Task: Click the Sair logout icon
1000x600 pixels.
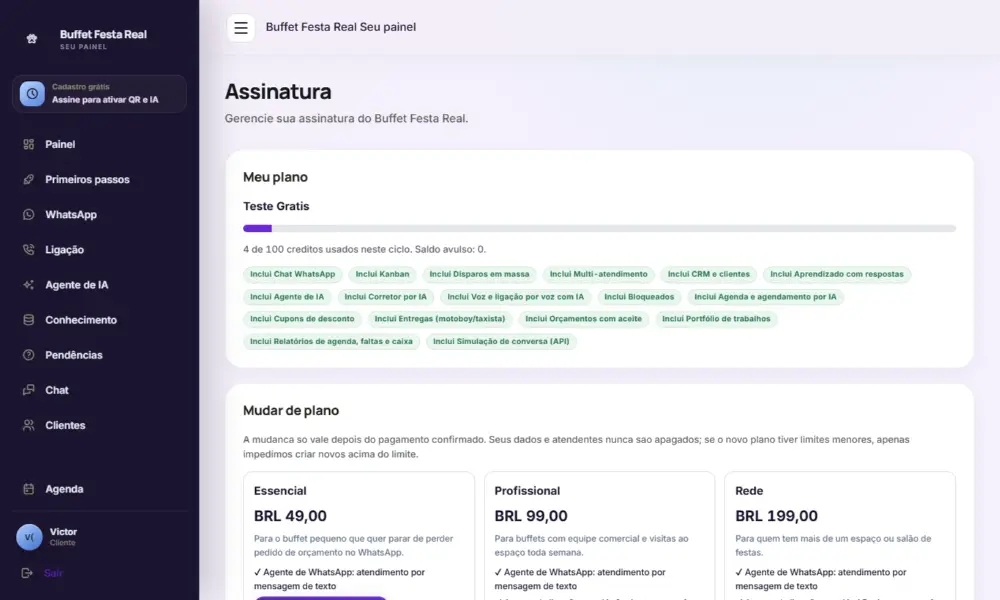Action: 27,573
